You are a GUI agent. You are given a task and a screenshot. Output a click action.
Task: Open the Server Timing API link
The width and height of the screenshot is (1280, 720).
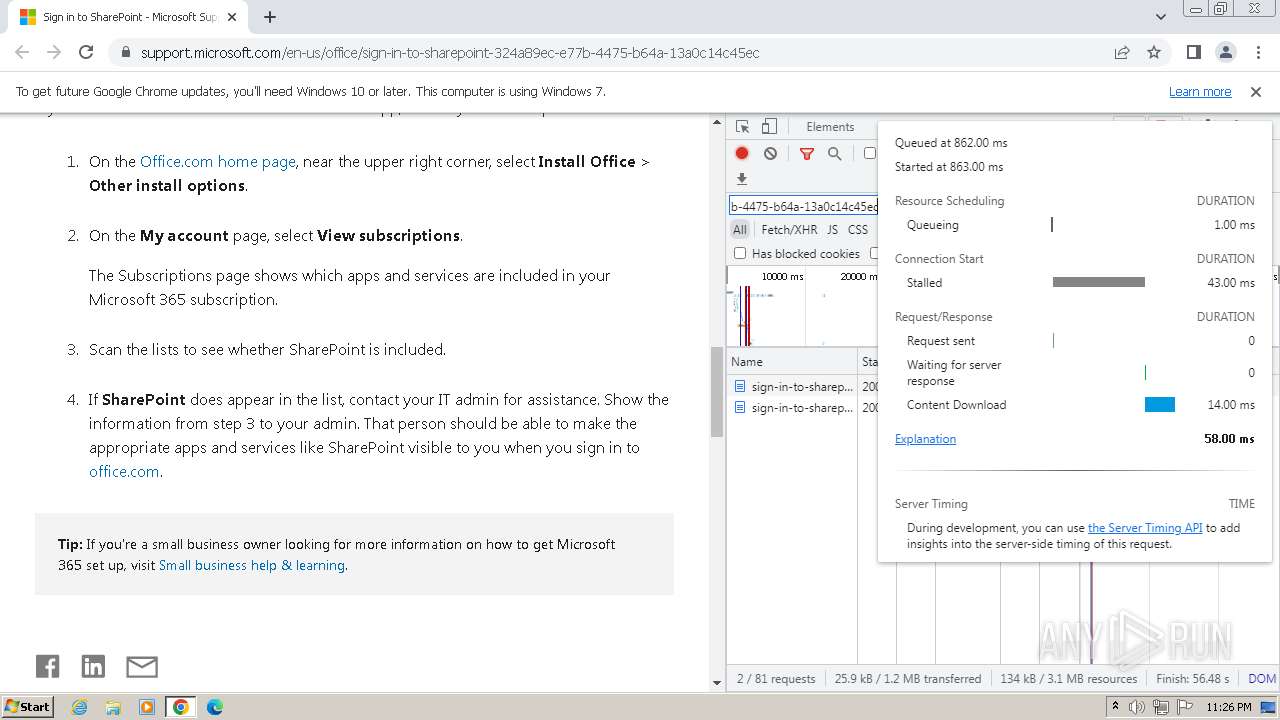coord(1145,528)
